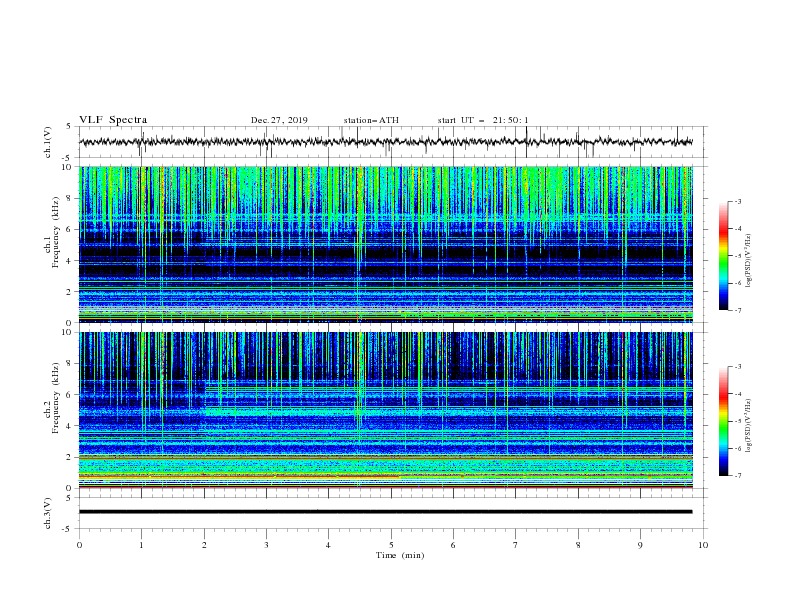Click the '10' tick on time axis
Image resolution: width=792 pixels, height=612 pixels.
[703, 545]
